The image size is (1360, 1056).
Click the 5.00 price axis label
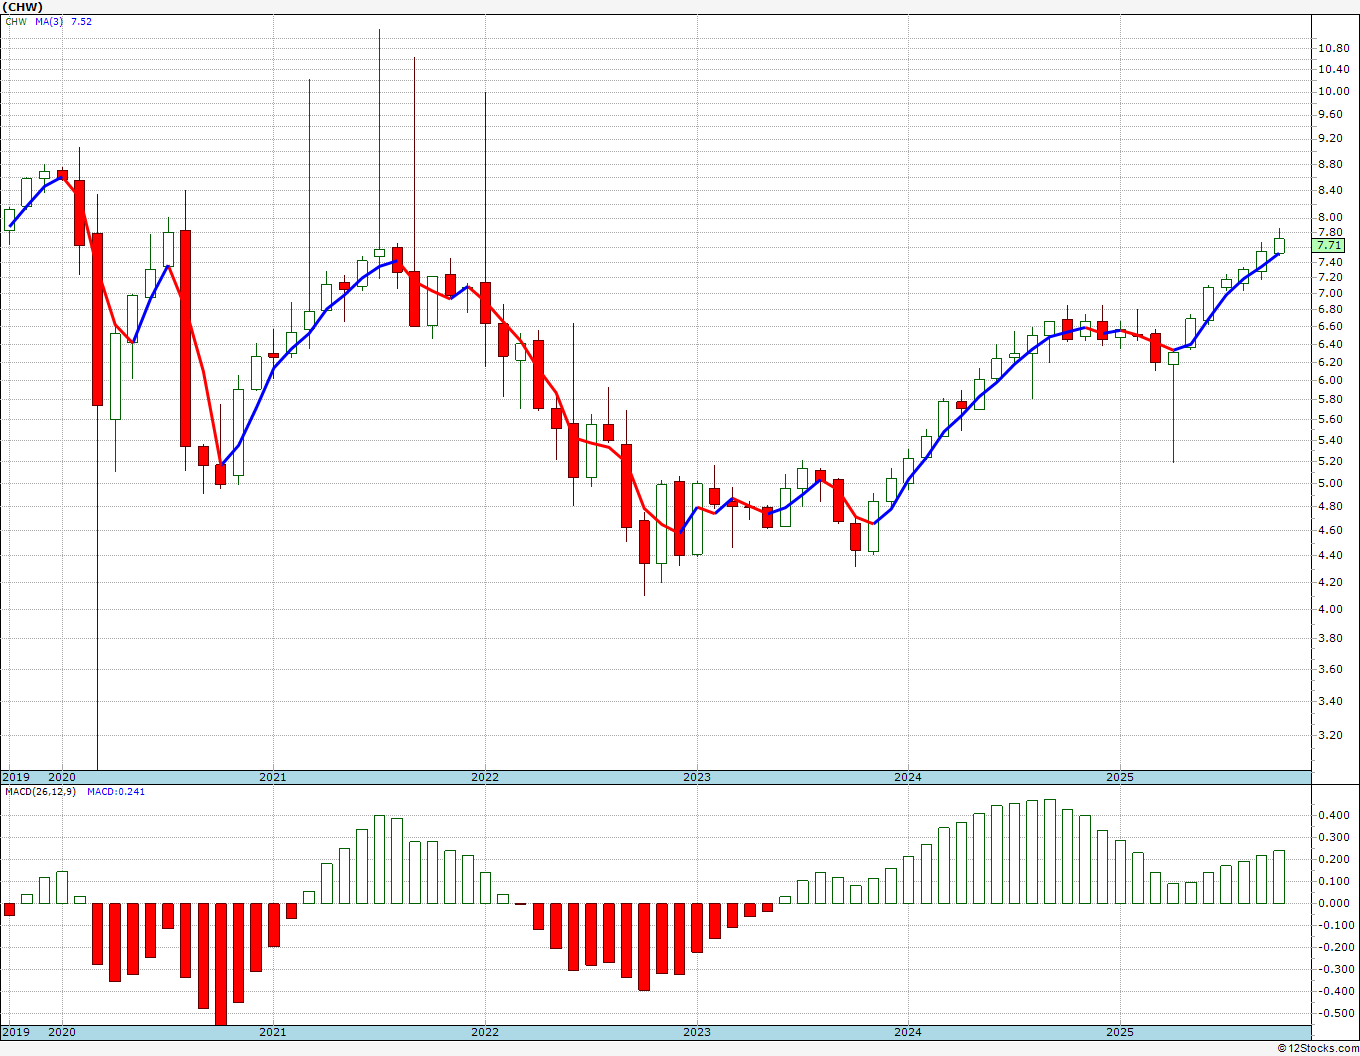(1330, 483)
